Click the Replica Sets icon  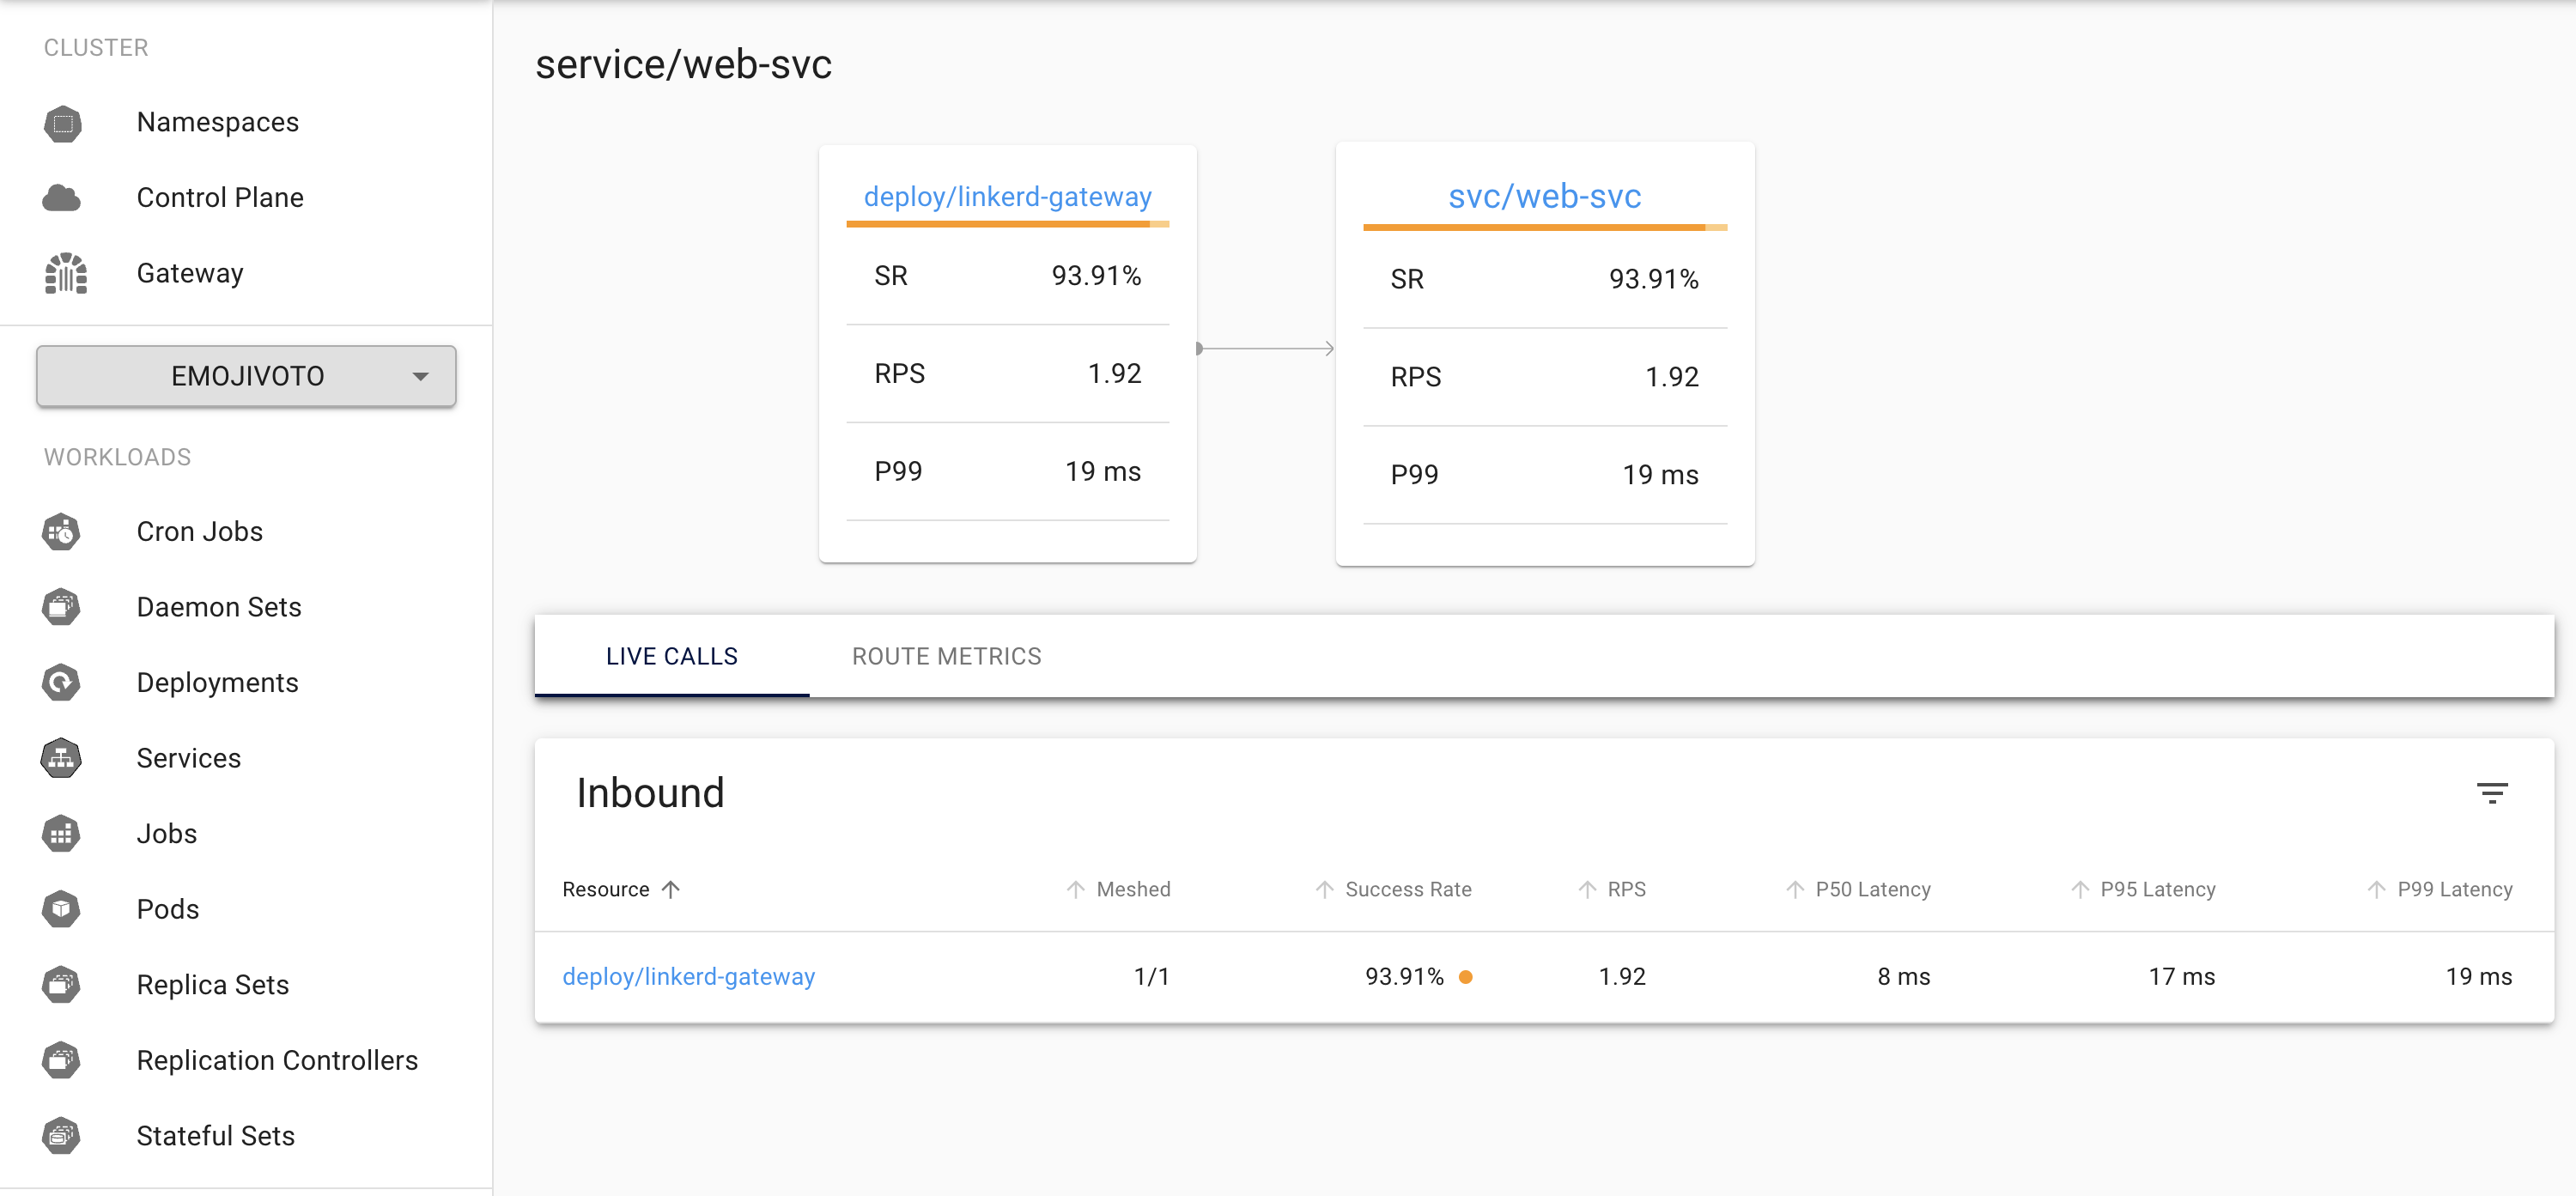tap(62, 985)
